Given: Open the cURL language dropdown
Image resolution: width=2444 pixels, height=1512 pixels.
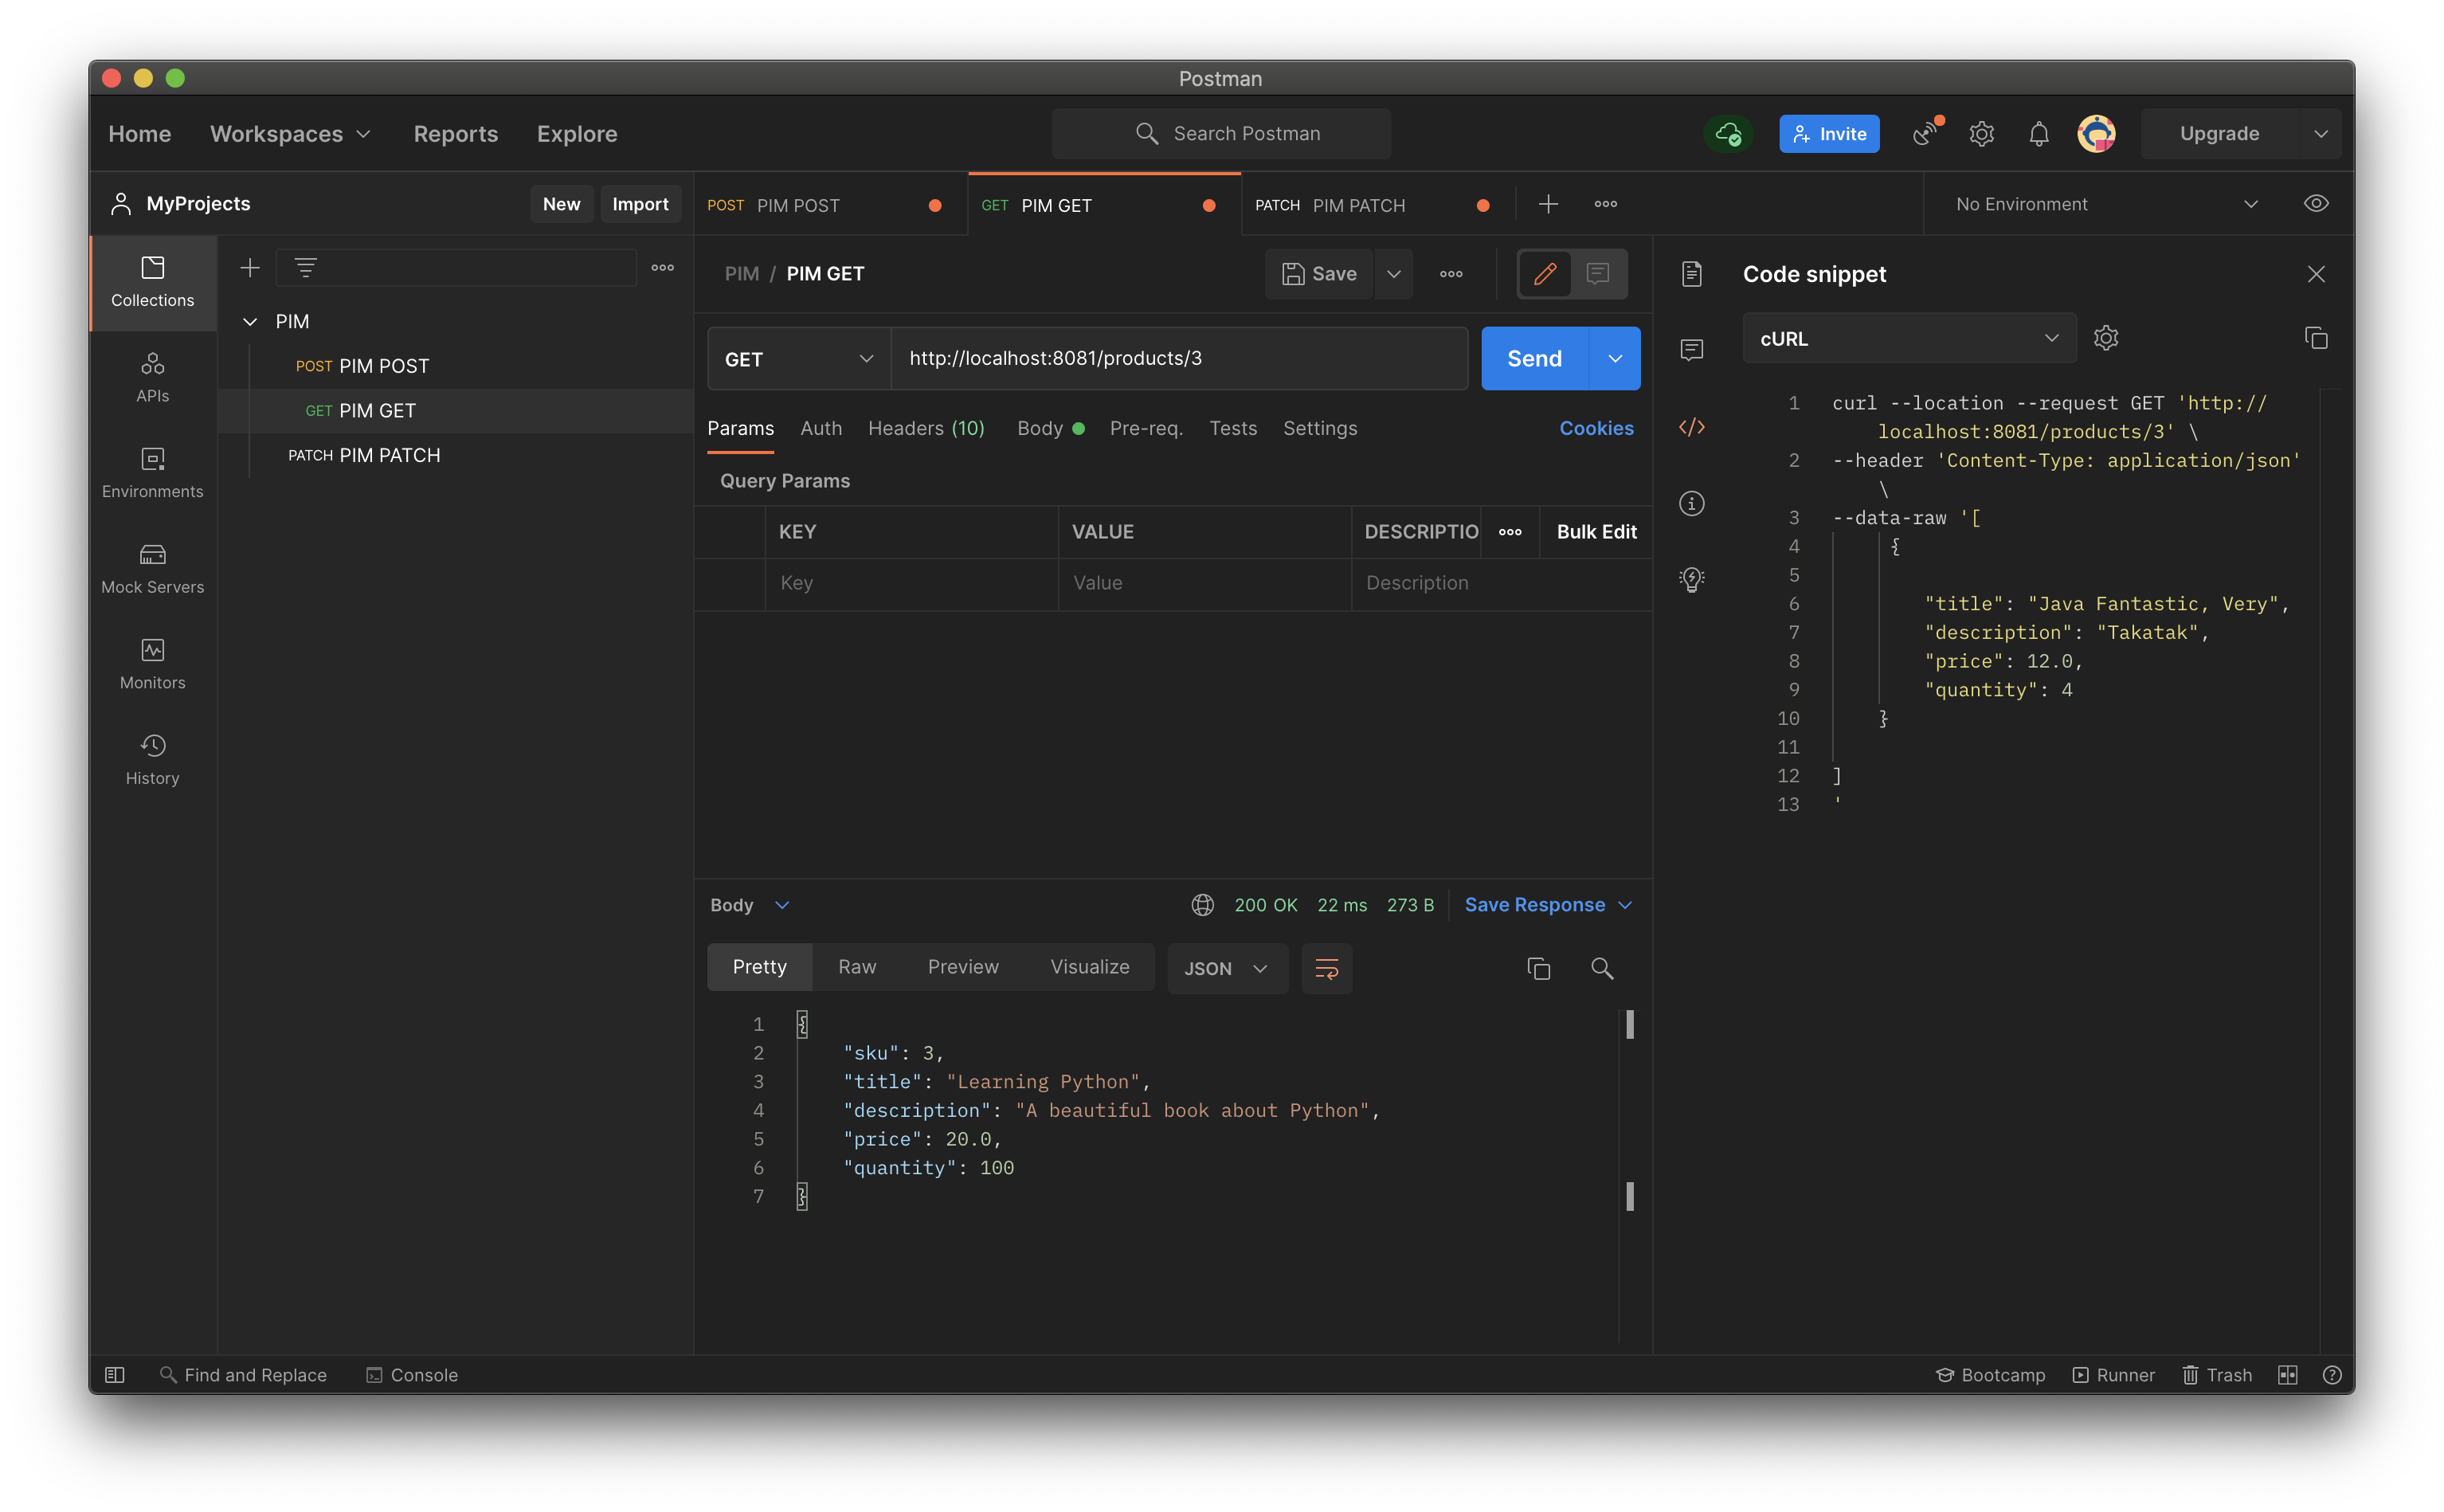Looking at the screenshot, I should [x=1909, y=338].
